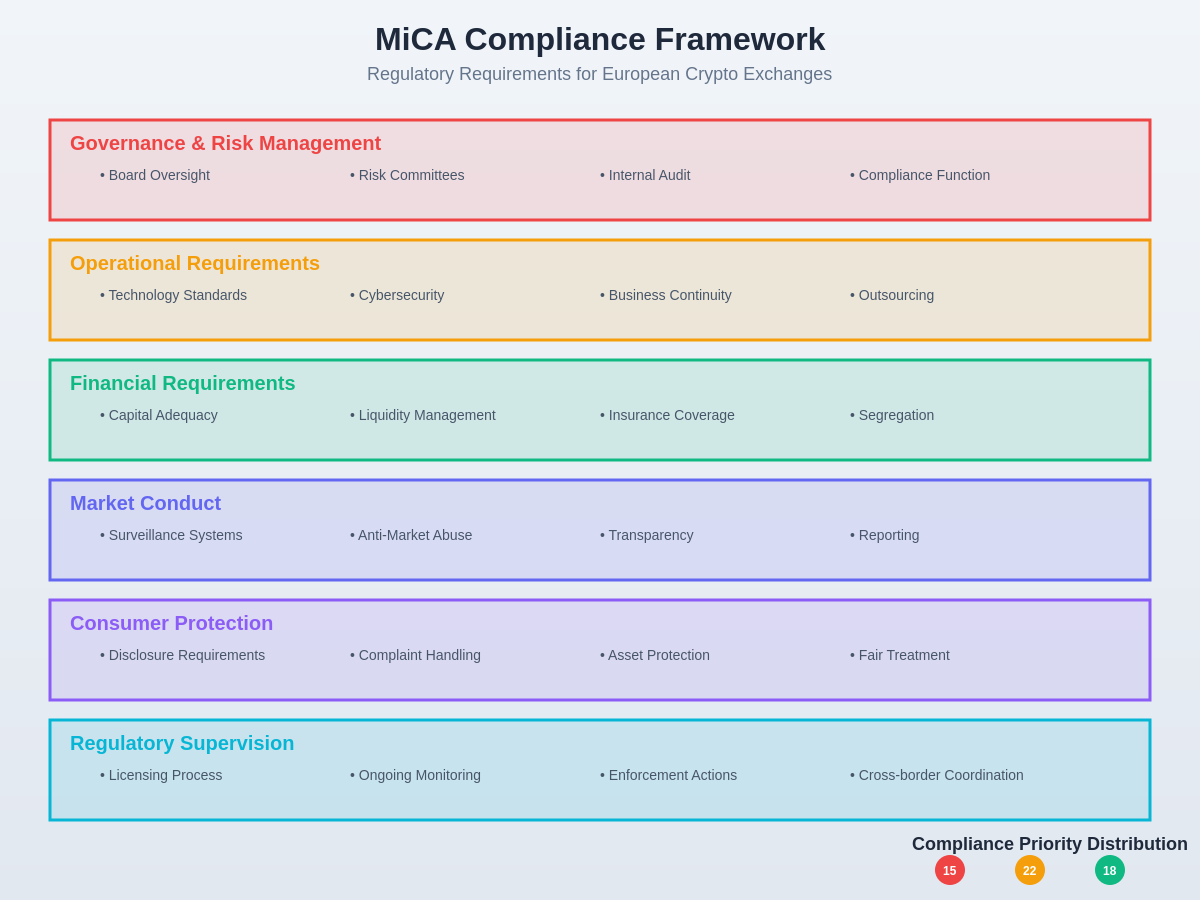Screen dimensions: 1200x900
Task: Select the Regulatory Supervision heading
Action: (x=182, y=743)
